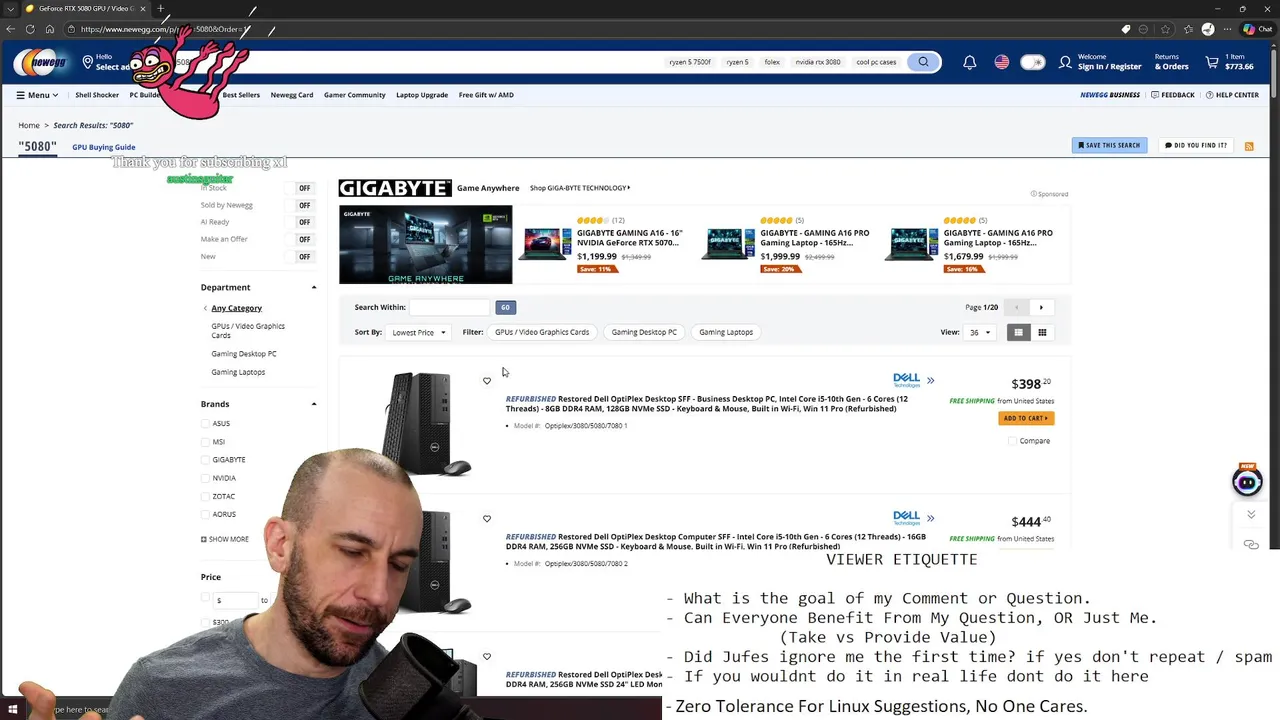Open Best Sellers in nav bar

241,95
